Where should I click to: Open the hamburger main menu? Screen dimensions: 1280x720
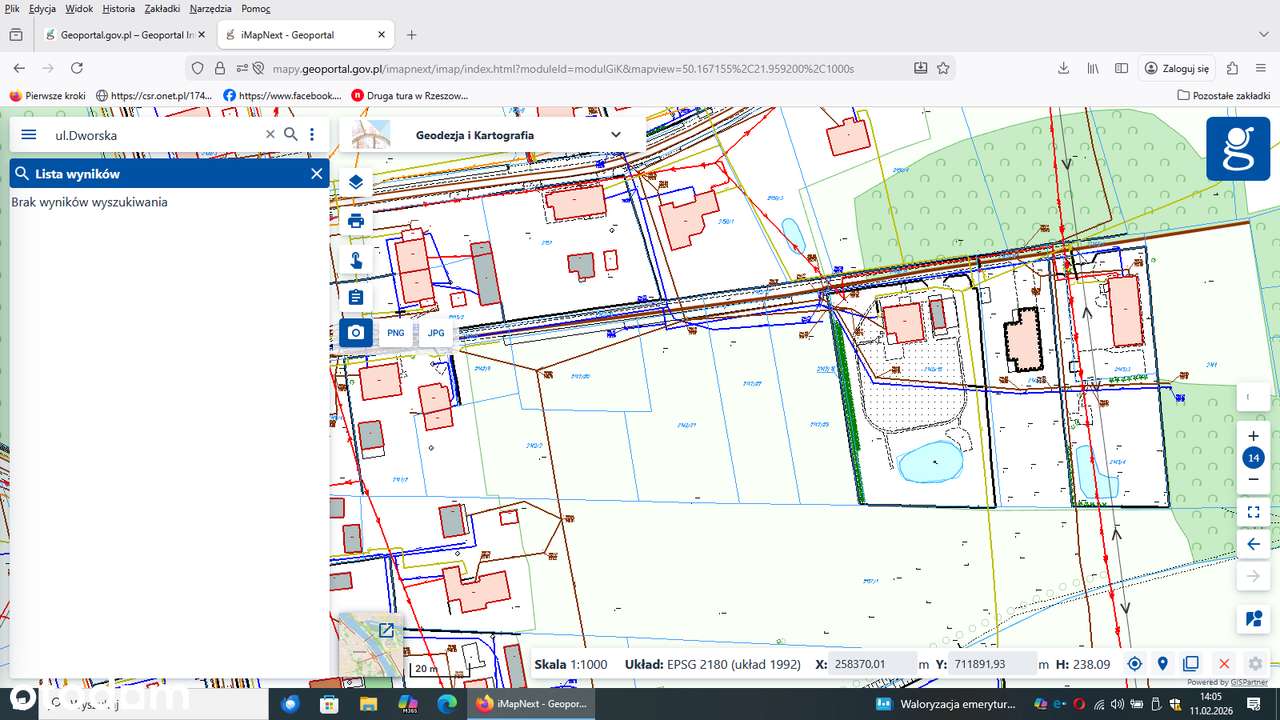[x=28, y=134]
